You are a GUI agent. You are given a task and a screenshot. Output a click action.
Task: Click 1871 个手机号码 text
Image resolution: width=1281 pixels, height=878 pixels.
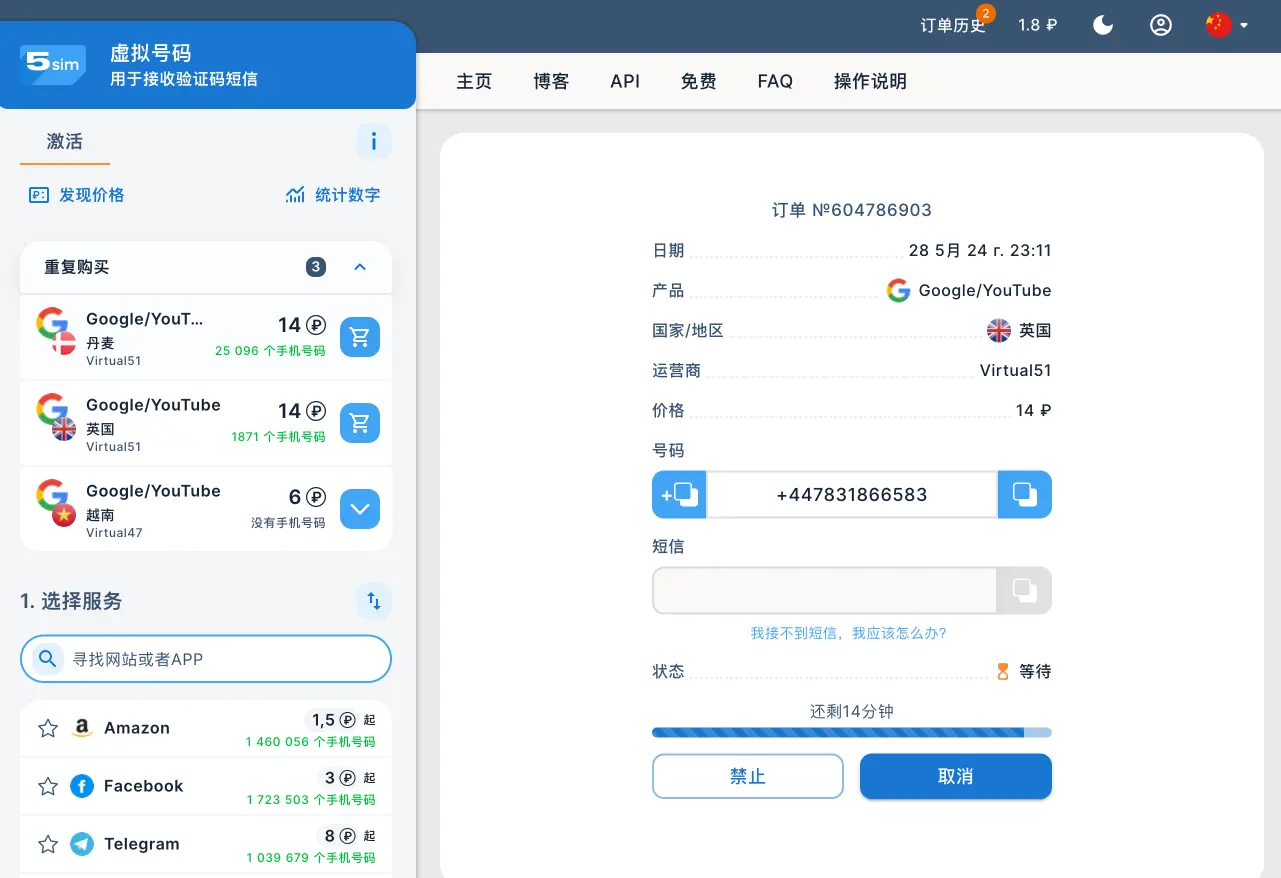278,437
